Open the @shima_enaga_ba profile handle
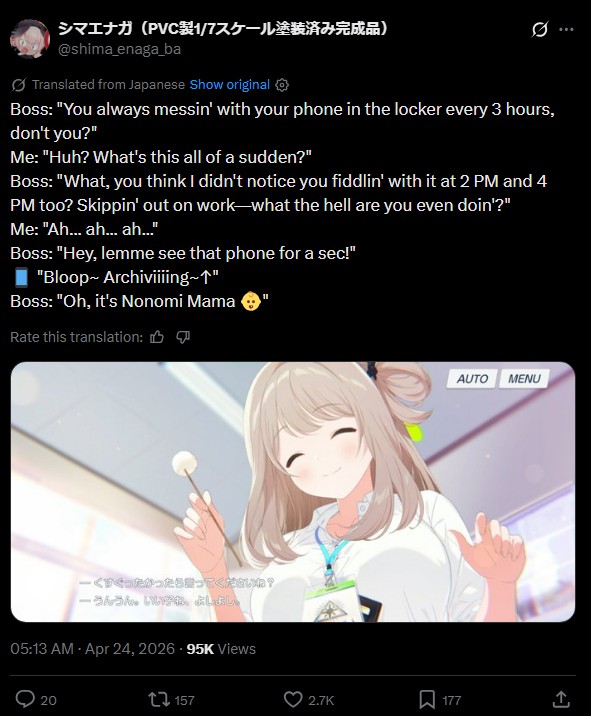Screen dimensions: 591x716 pos(120,49)
